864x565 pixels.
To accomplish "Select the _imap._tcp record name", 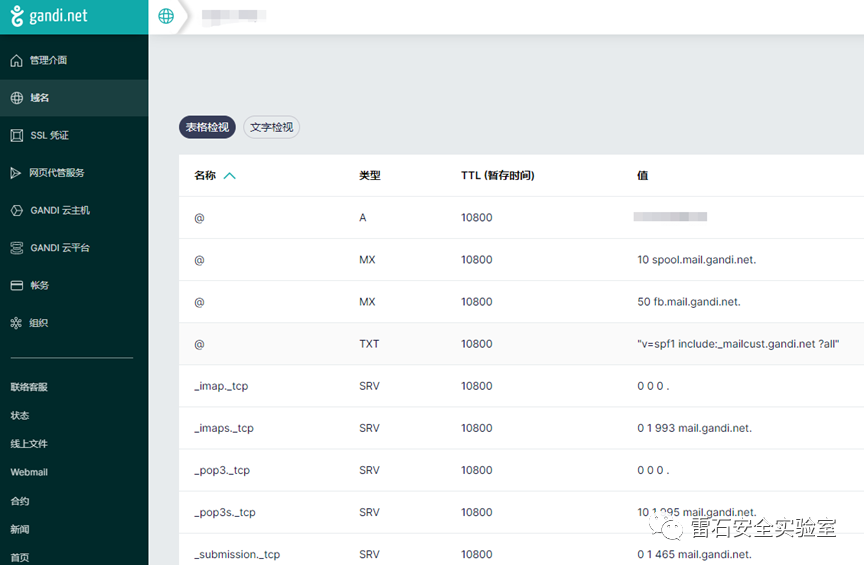I will (x=221, y=386).
